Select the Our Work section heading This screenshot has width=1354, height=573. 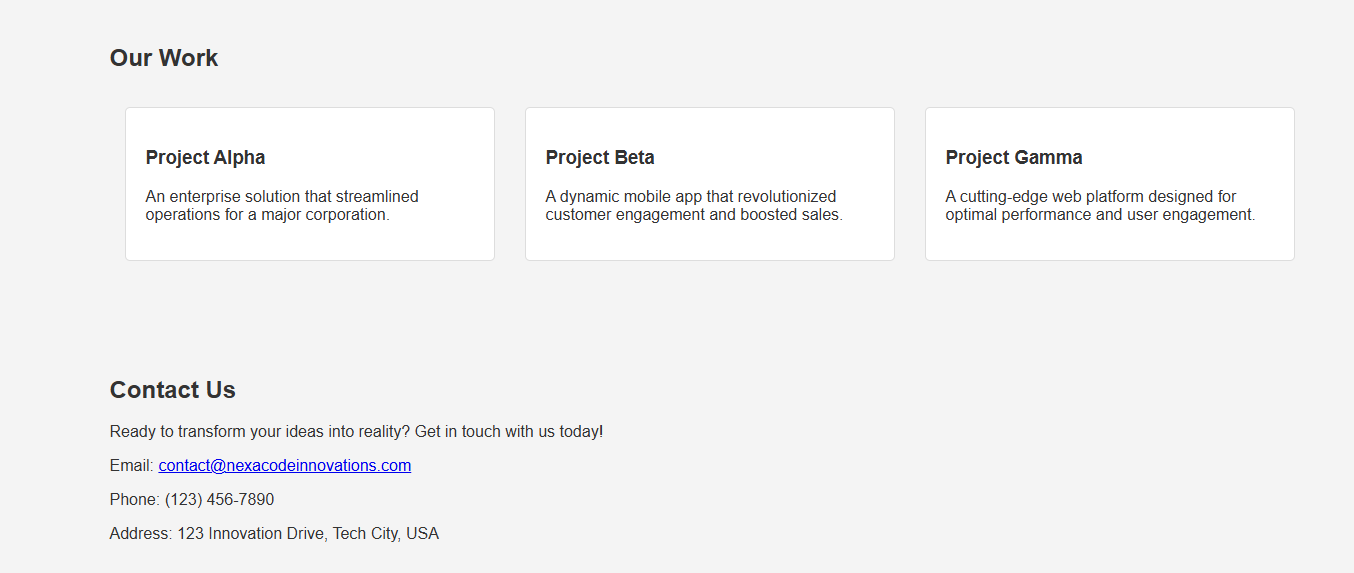coord(164,58)
